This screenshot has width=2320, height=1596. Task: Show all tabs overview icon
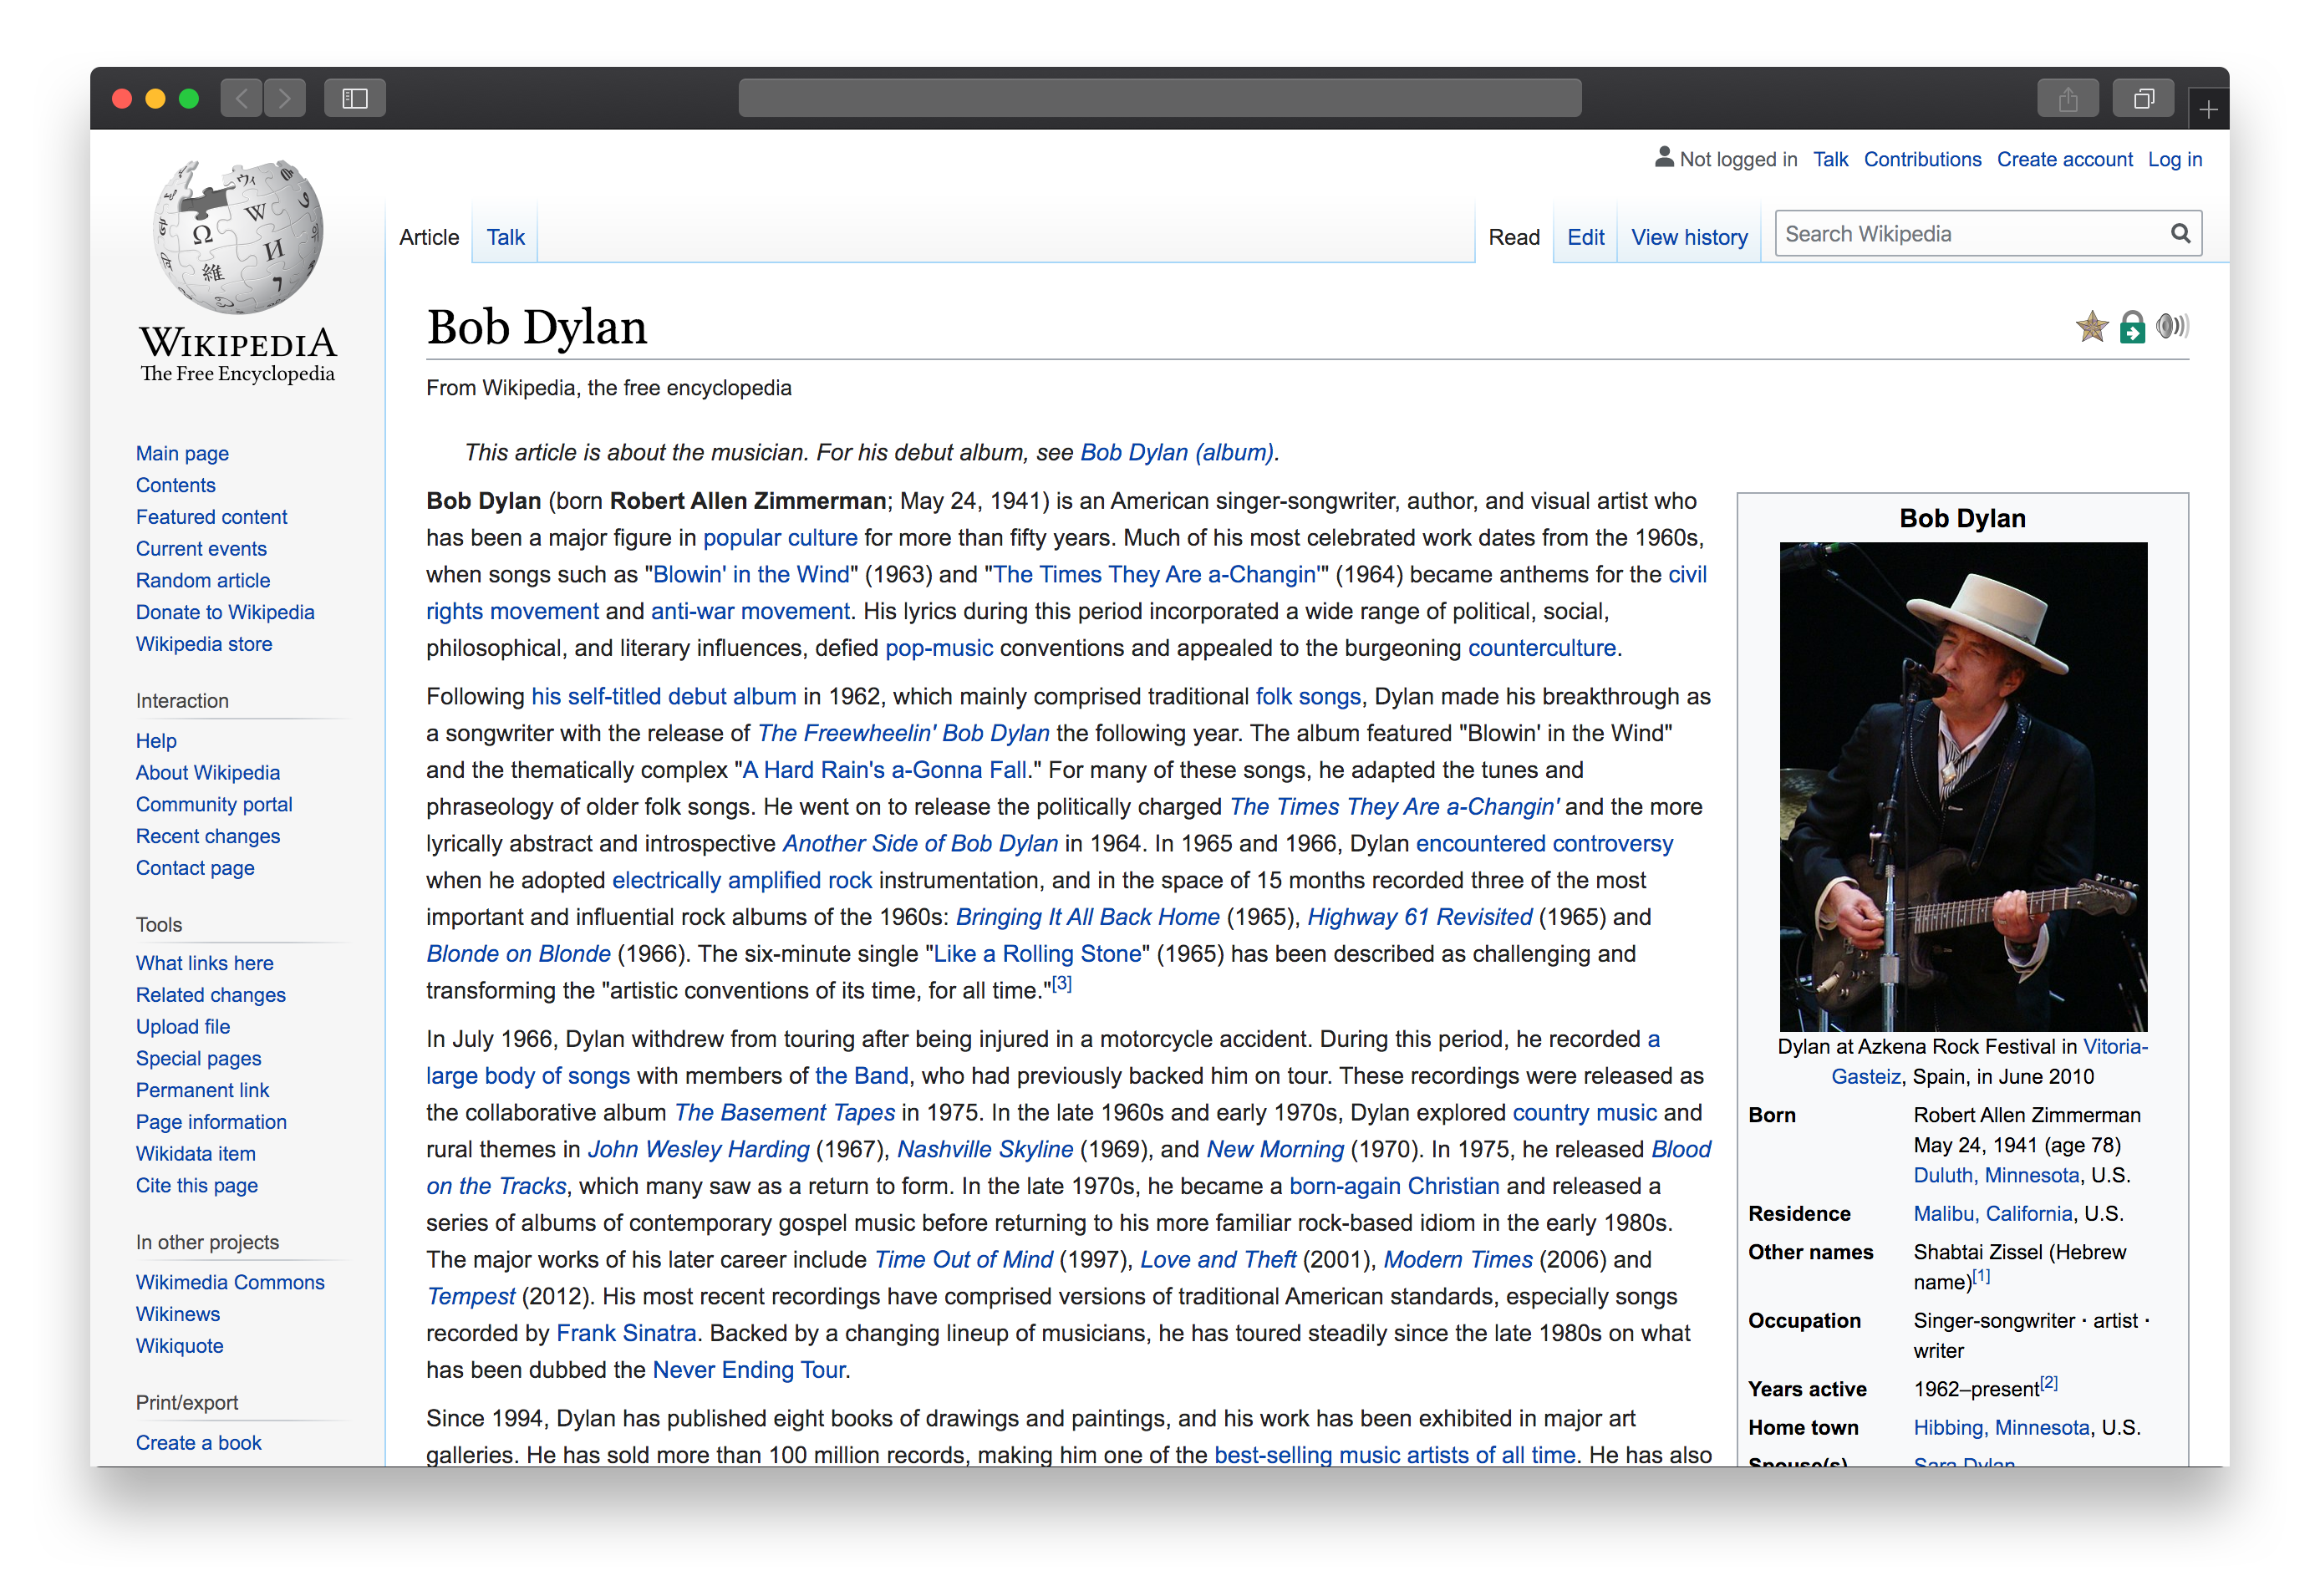point(2143,98)
